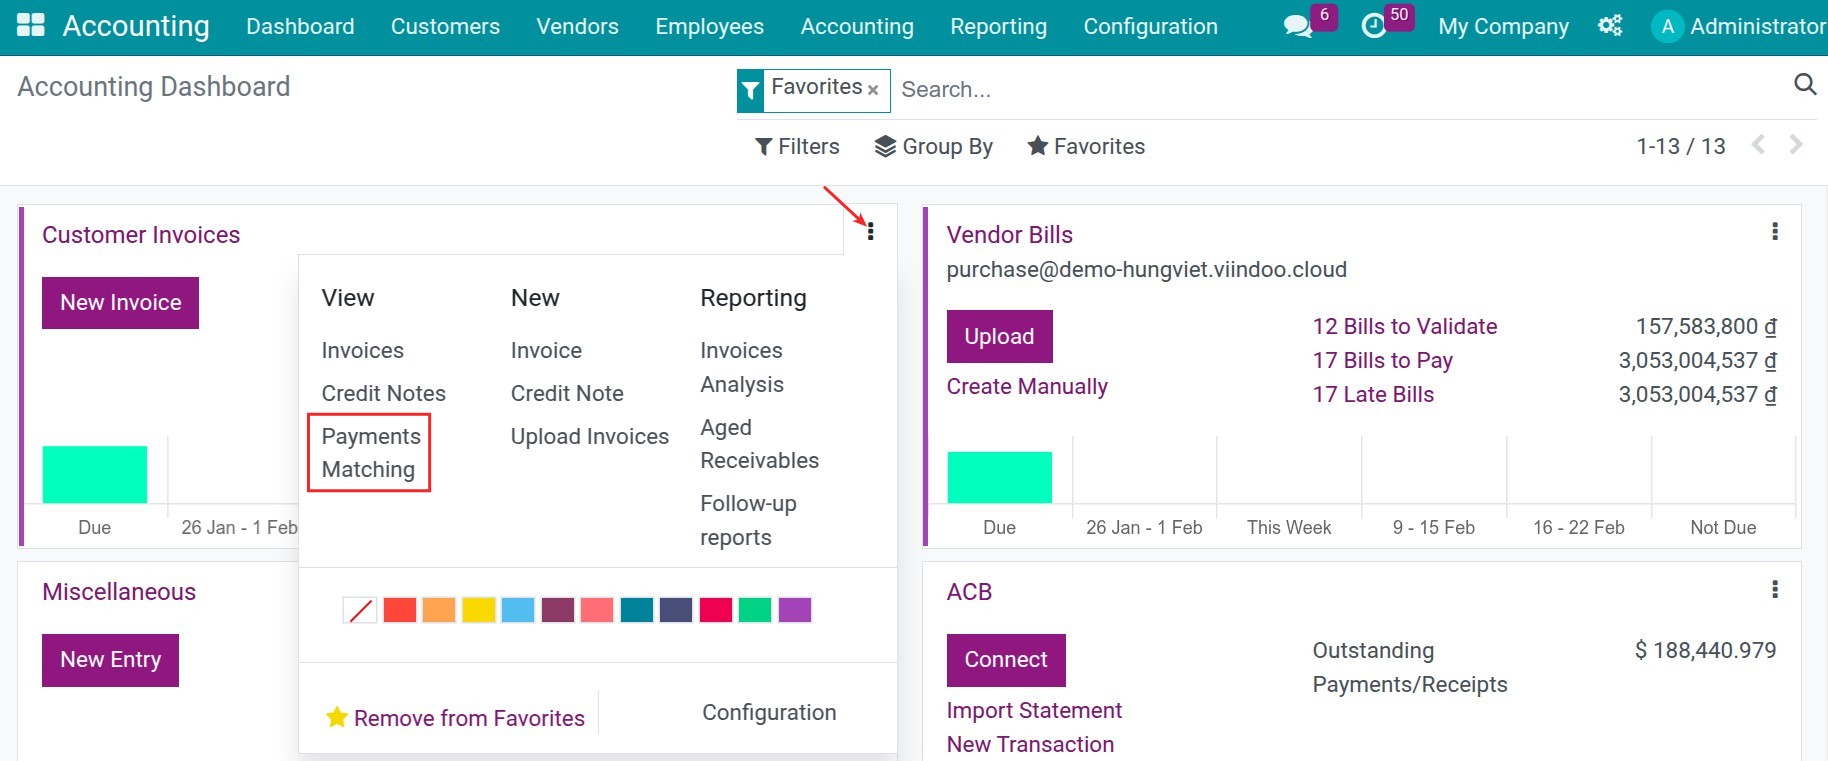
Task: Open 12 Bills to Validate link
Action: [1404, 327]
